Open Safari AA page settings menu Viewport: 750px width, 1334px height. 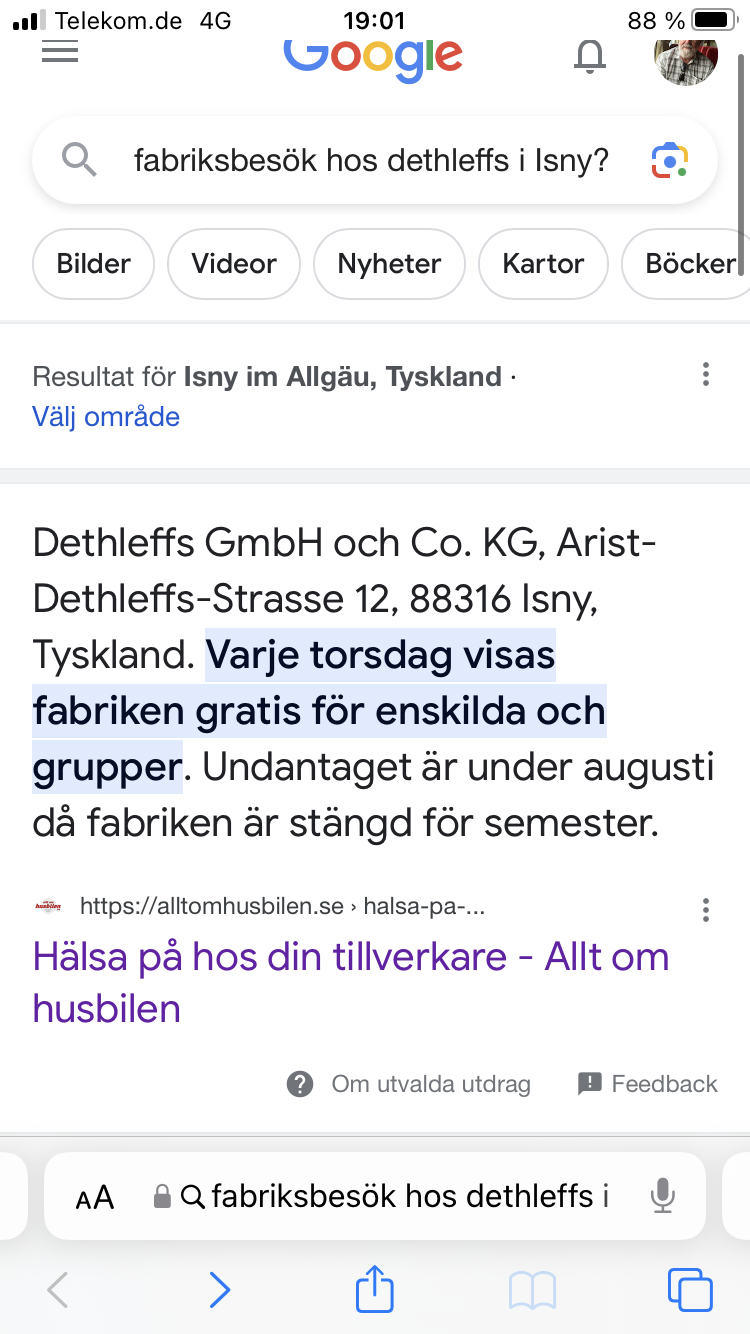95,1197
